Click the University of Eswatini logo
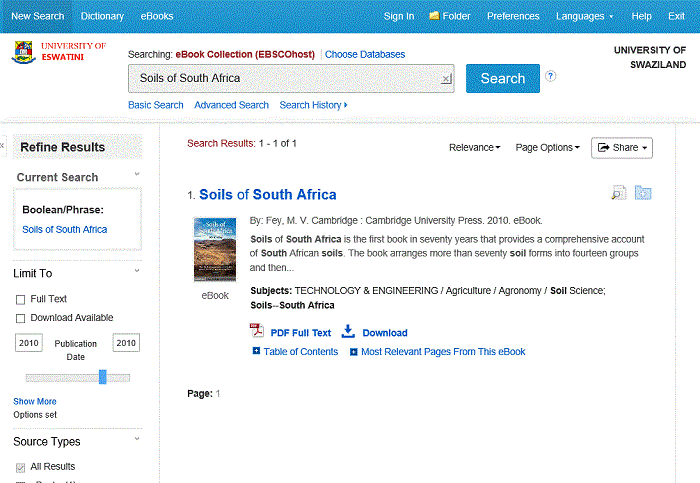Viewport: 700px width, 483px height. tap(58, 52)
